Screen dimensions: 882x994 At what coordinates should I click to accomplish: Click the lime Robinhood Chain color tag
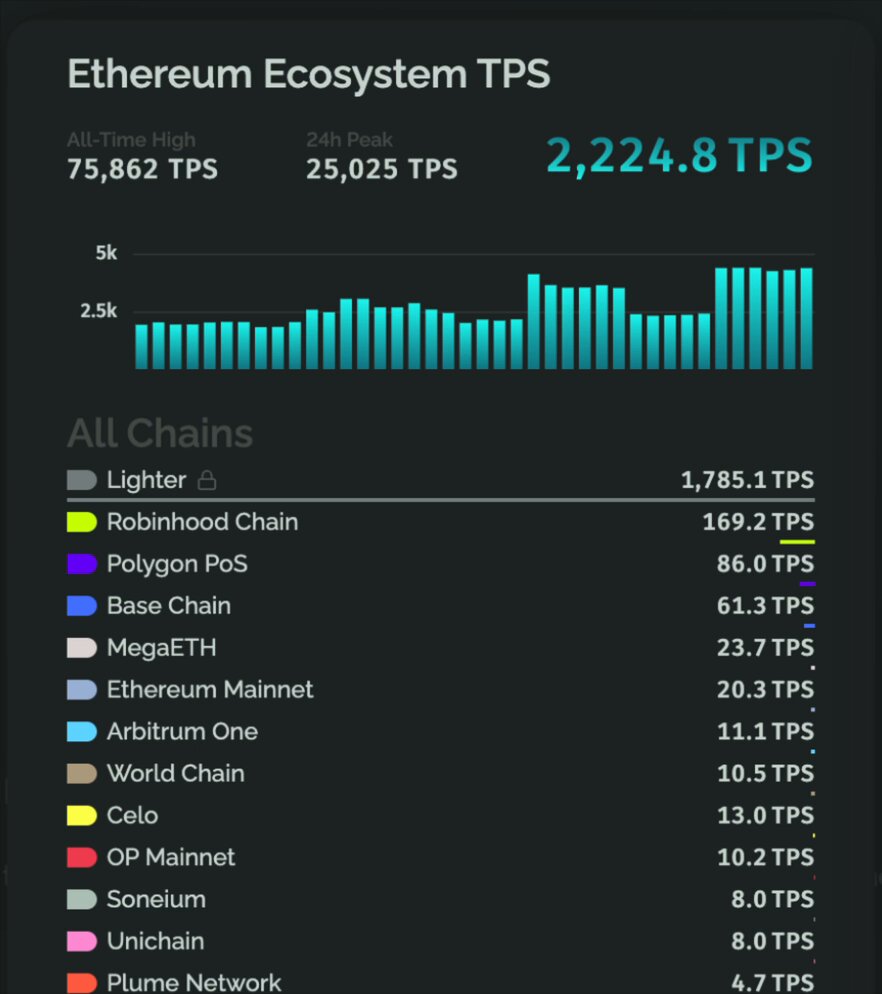click(82, 522)
